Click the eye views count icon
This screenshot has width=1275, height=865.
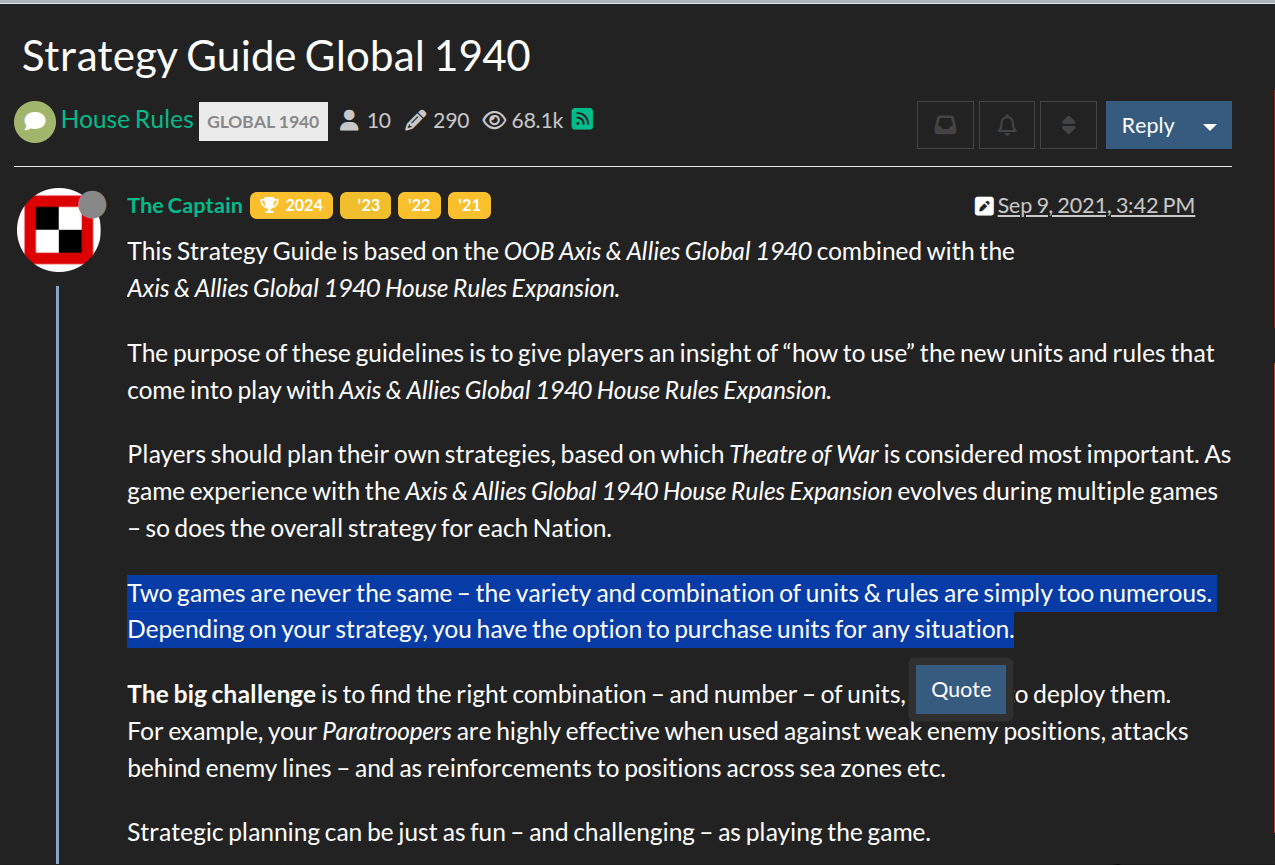(x=494, y=121)
